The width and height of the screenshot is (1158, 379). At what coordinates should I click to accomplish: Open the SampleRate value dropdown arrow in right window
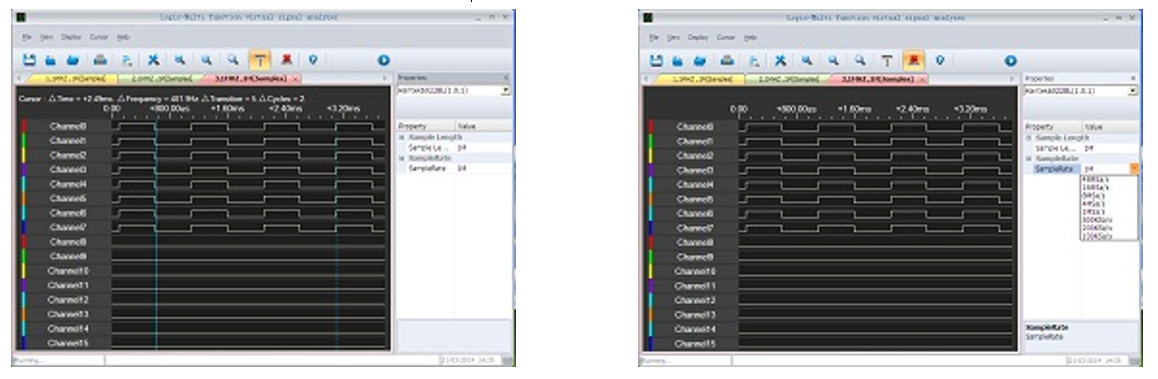pyautogui.click(x=1134, y=168)
